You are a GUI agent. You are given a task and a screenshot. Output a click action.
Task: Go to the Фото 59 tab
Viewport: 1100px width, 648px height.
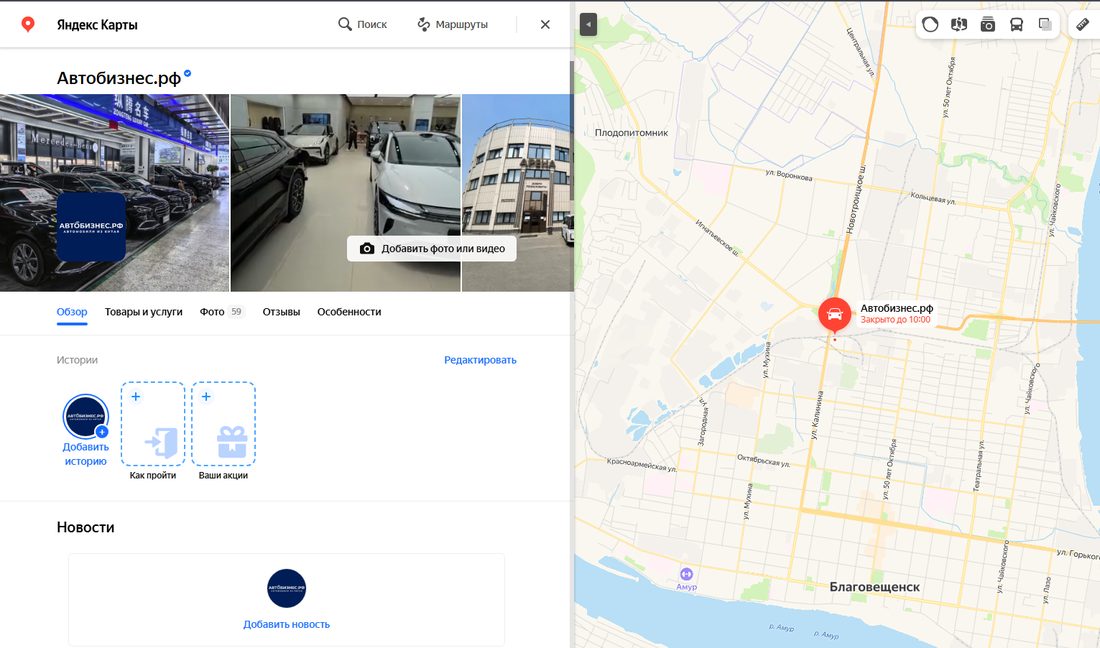click(222, 312)
